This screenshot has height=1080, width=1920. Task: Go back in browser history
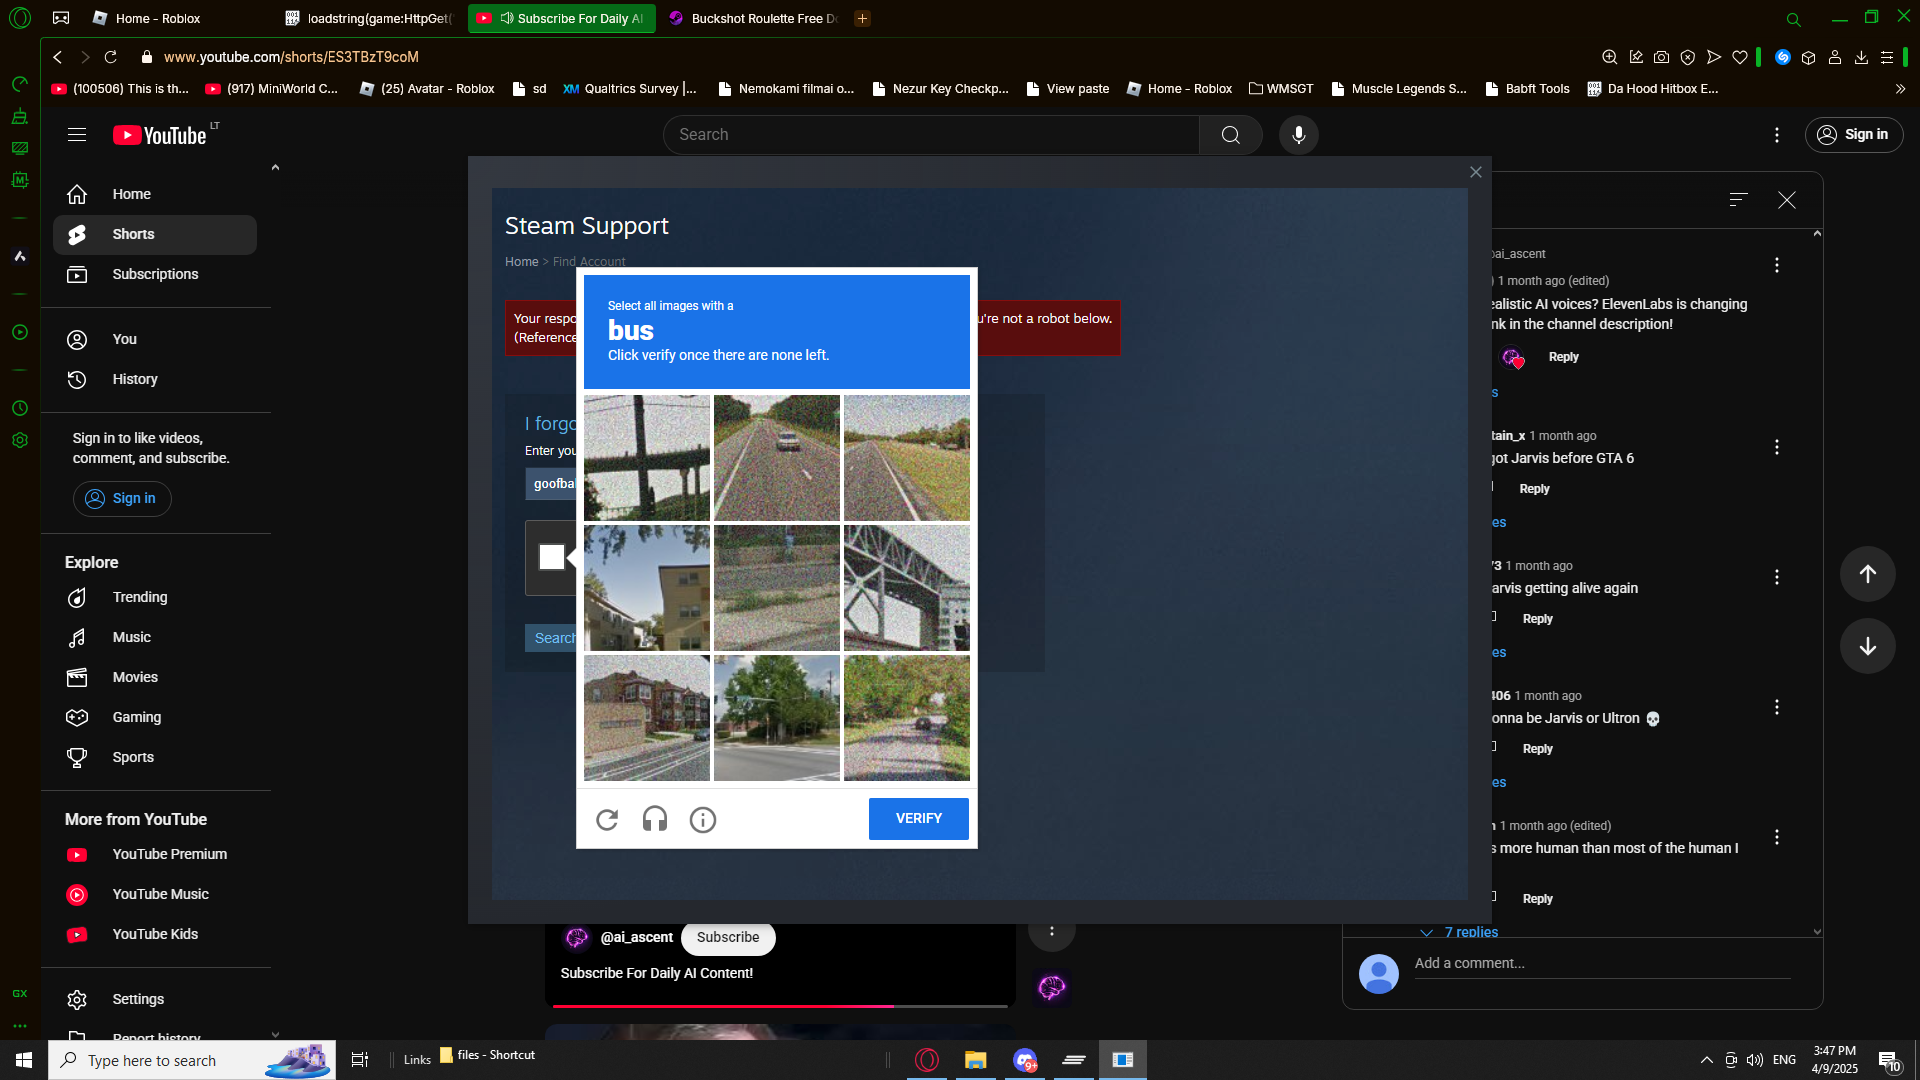point(58,57)
